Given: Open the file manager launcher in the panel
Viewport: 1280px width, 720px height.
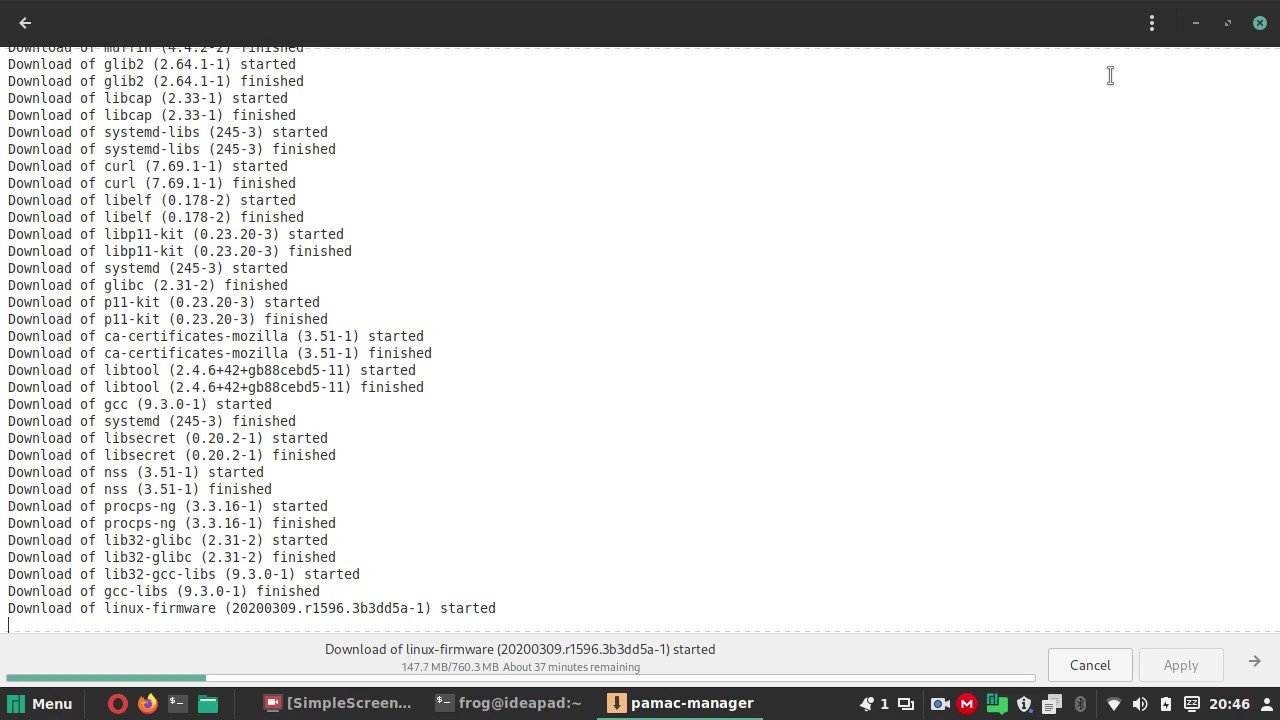Looking at the screenshot, I should tap(208, 703).
